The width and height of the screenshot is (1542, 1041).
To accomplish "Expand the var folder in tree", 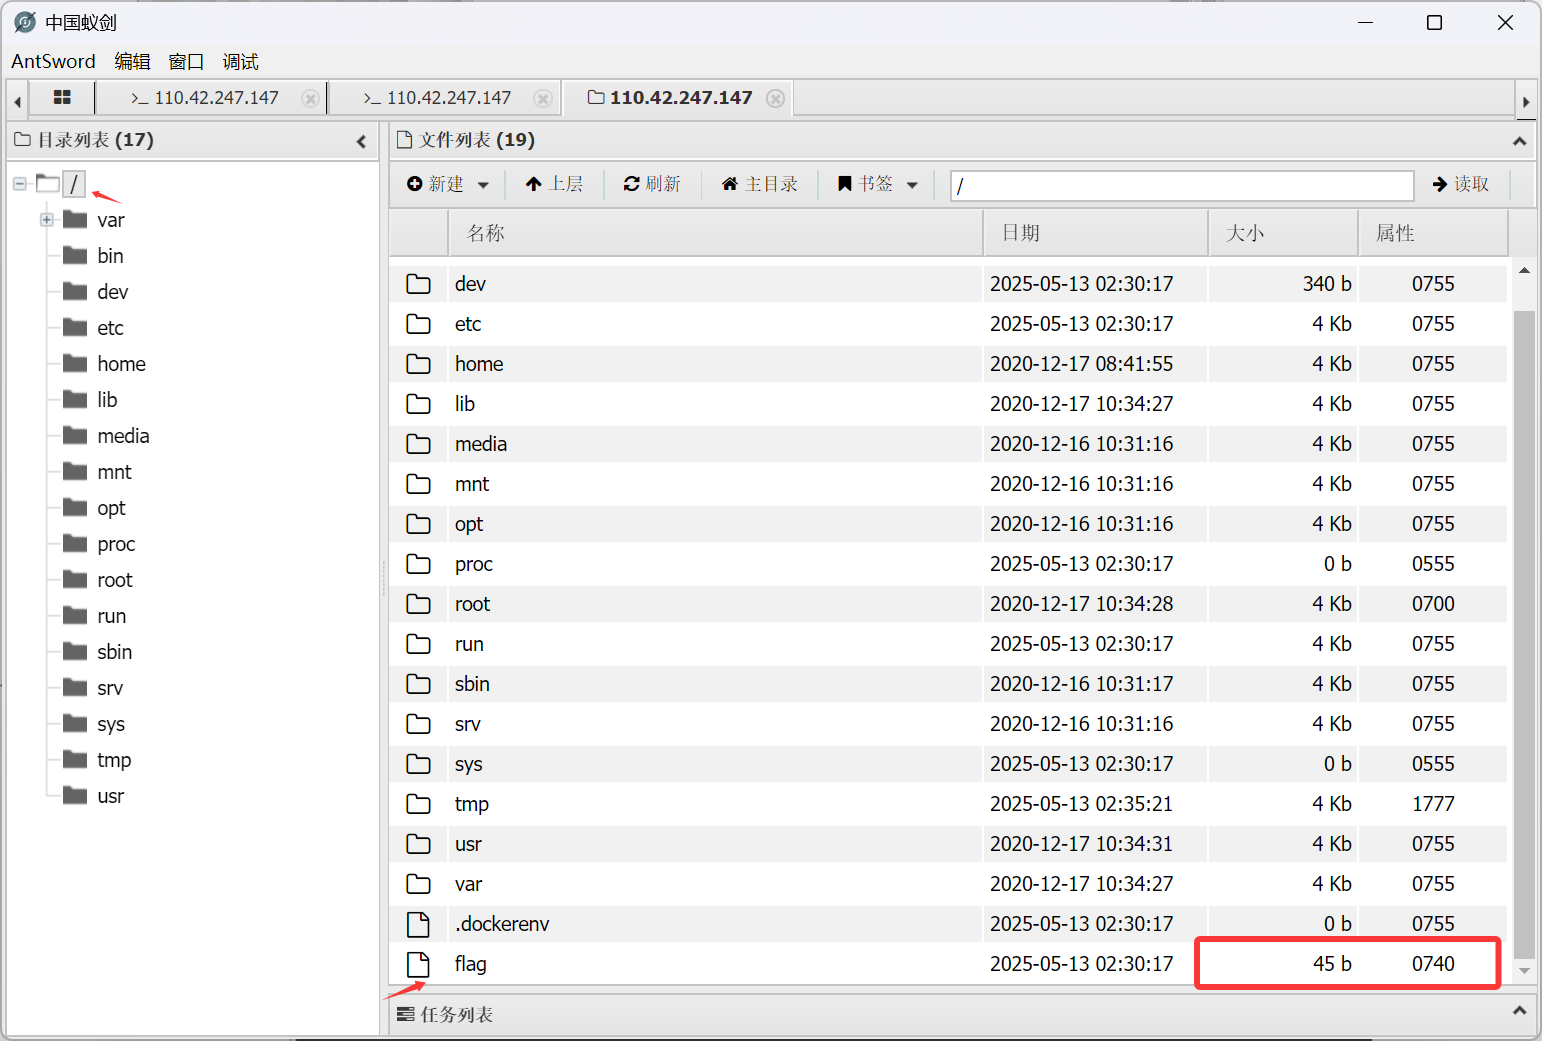I will pos(46,220).
